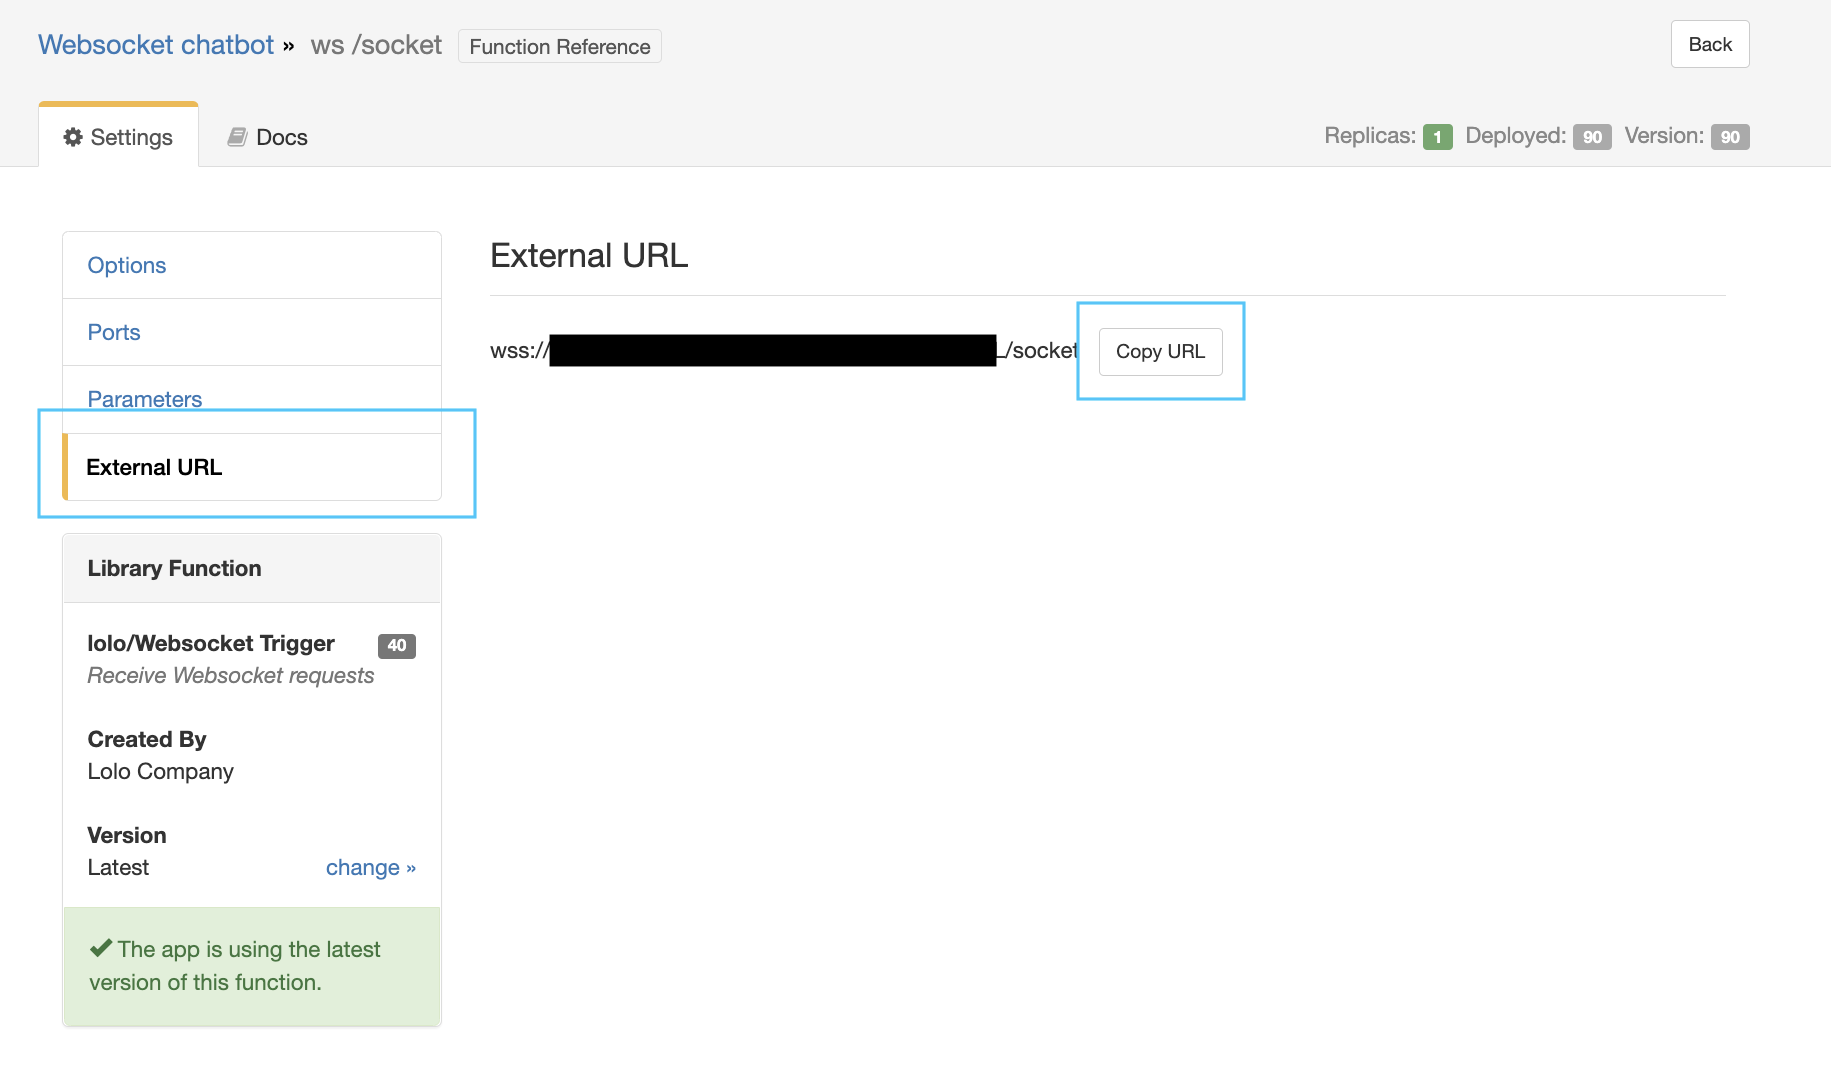Click the Back button

tap(1709, 44)
